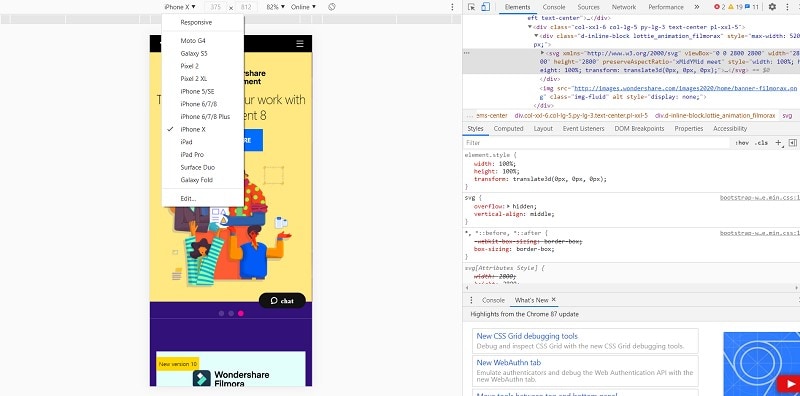Toggle .cls element classes panel
The width and height of the screenshot is (800, 396).
coord(761,143)
